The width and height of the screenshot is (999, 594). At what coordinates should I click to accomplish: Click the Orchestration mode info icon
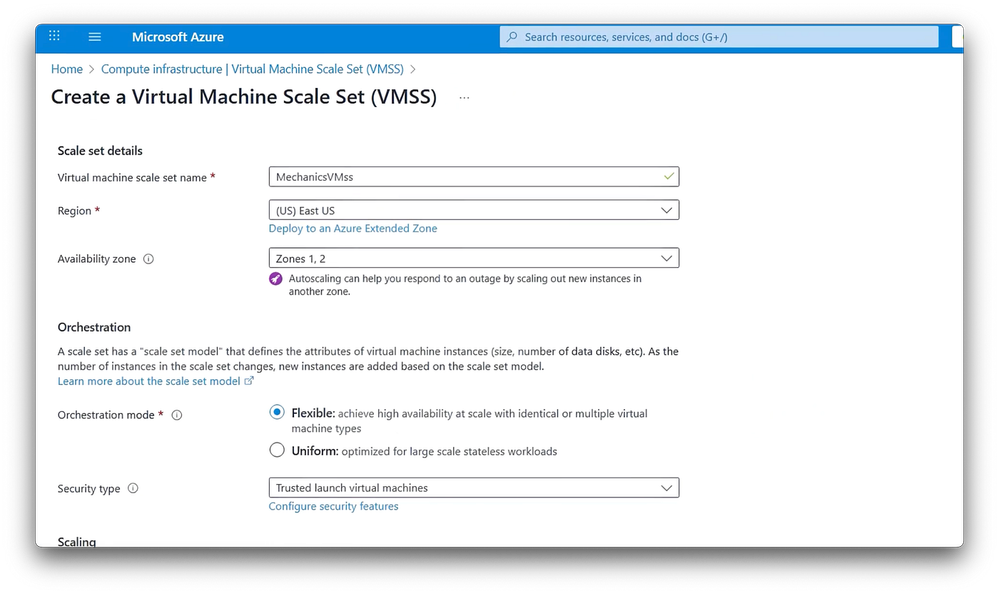click(177, 415)
